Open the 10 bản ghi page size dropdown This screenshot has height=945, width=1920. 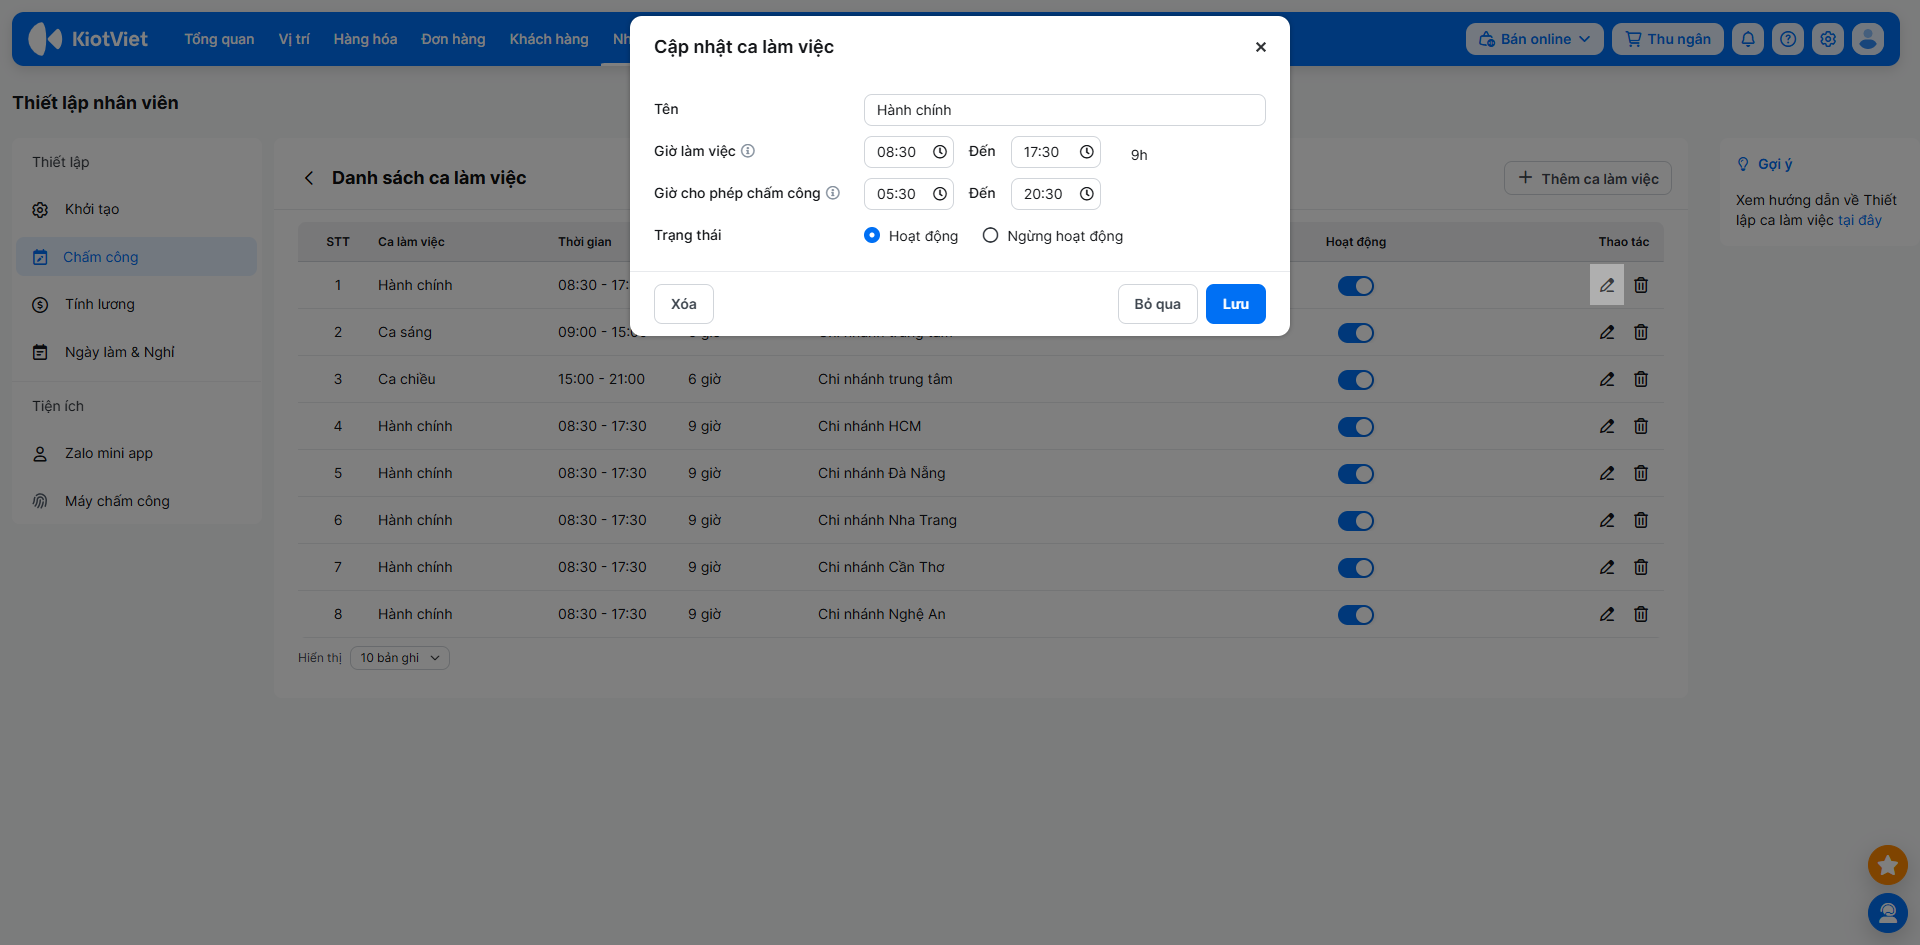[x=400, y=658]
